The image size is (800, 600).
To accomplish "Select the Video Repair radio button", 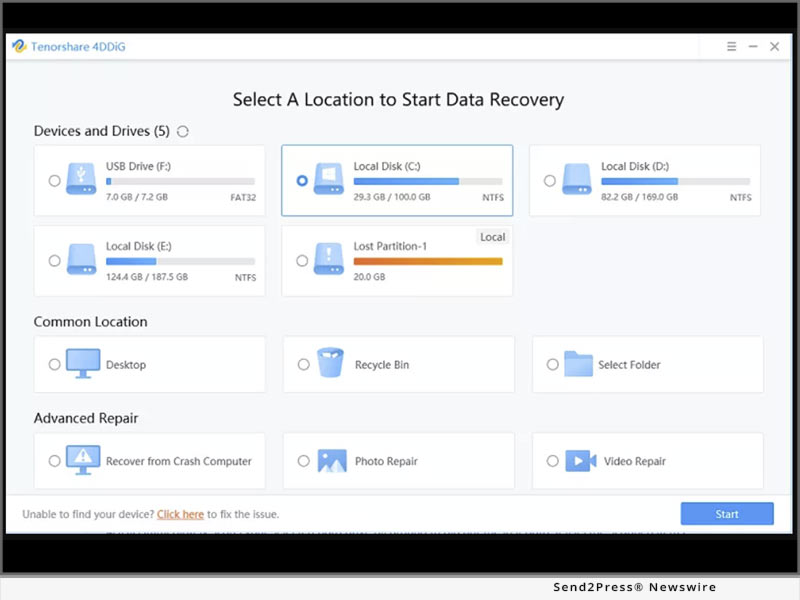I will click(x=553, y=461).
